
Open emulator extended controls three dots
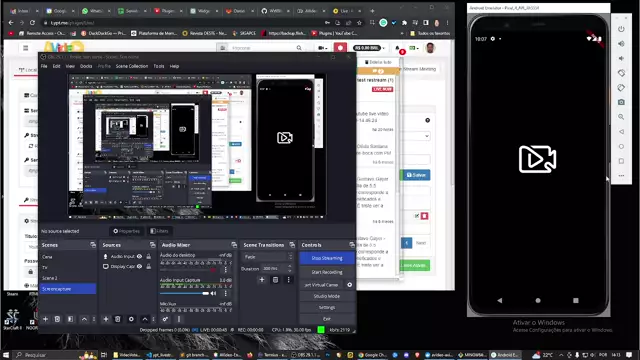point(621,176)
